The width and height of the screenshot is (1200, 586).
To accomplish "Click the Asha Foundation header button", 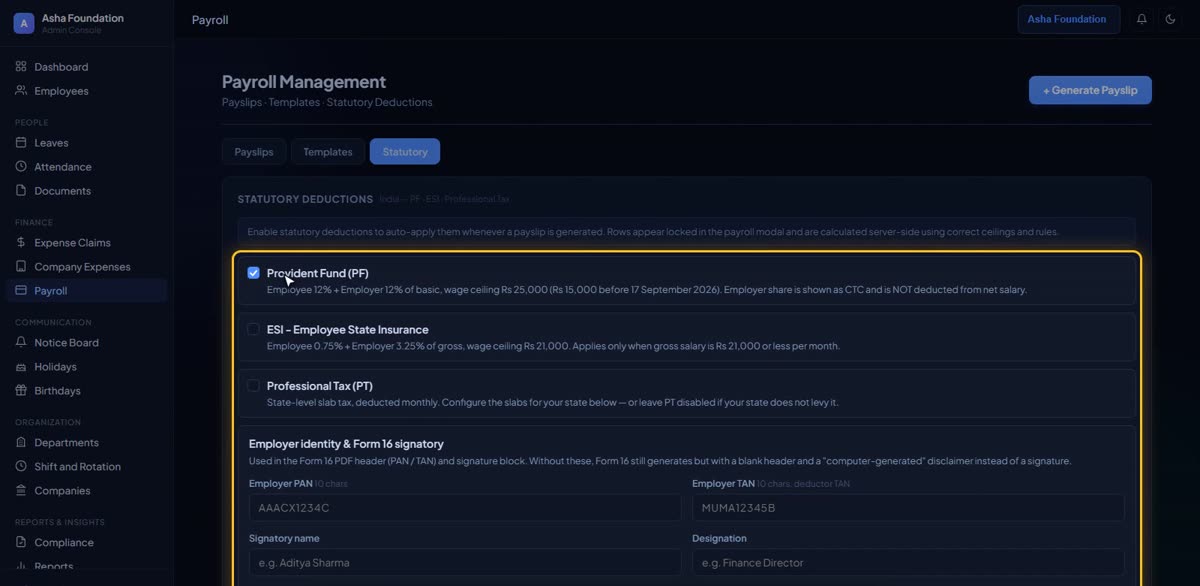I will click(1069, 19).
